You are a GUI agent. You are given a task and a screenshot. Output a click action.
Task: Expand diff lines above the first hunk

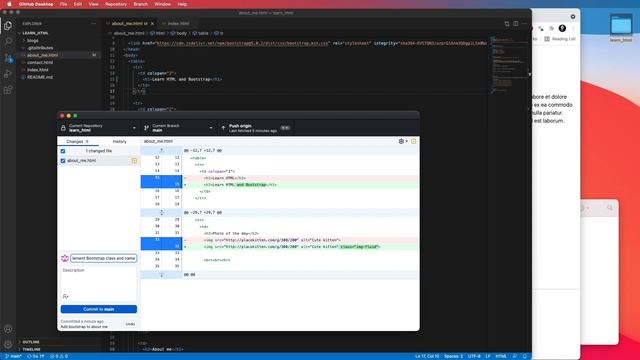pyautogui.click(x=161, y=151)
